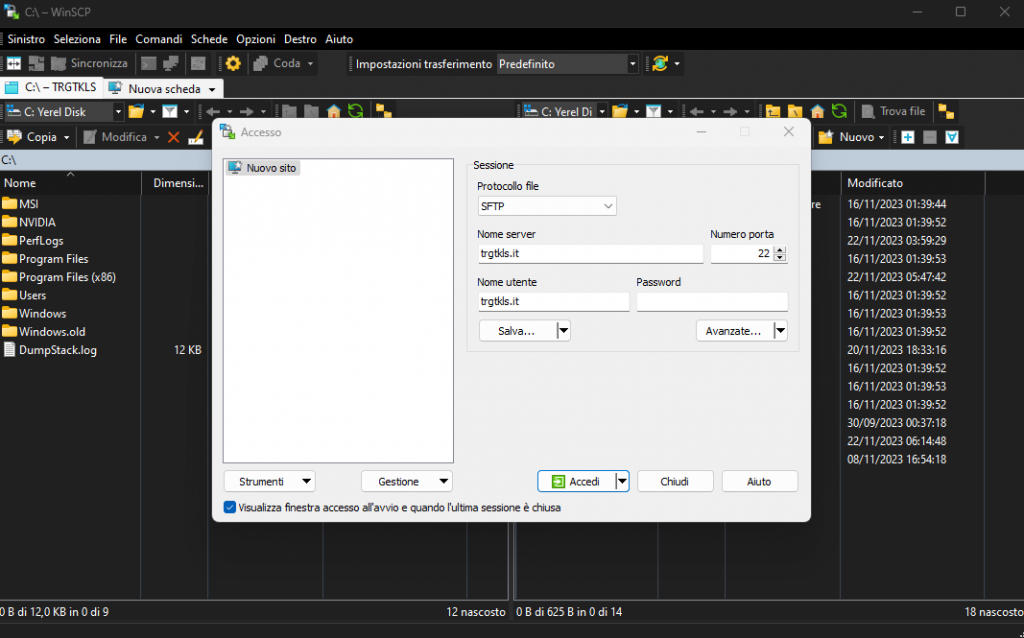Click the globe synchronize icon
The height and width of the screenshot is (638, 1024).
click(659, 63)
